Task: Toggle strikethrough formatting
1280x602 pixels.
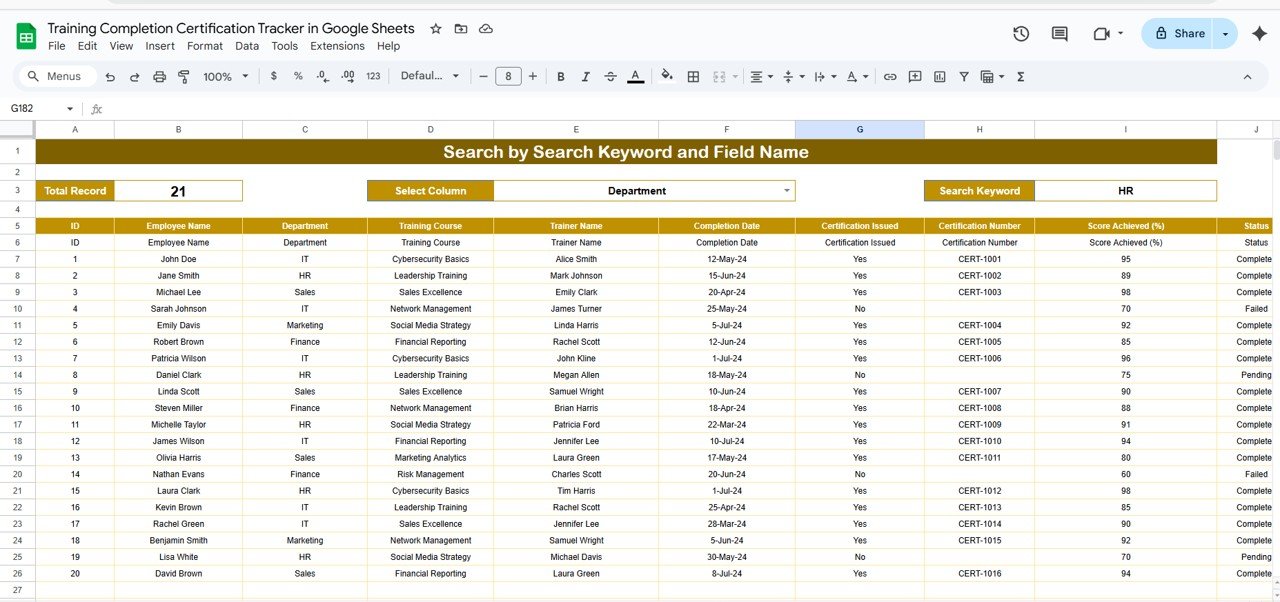Action: click(611, 76)
